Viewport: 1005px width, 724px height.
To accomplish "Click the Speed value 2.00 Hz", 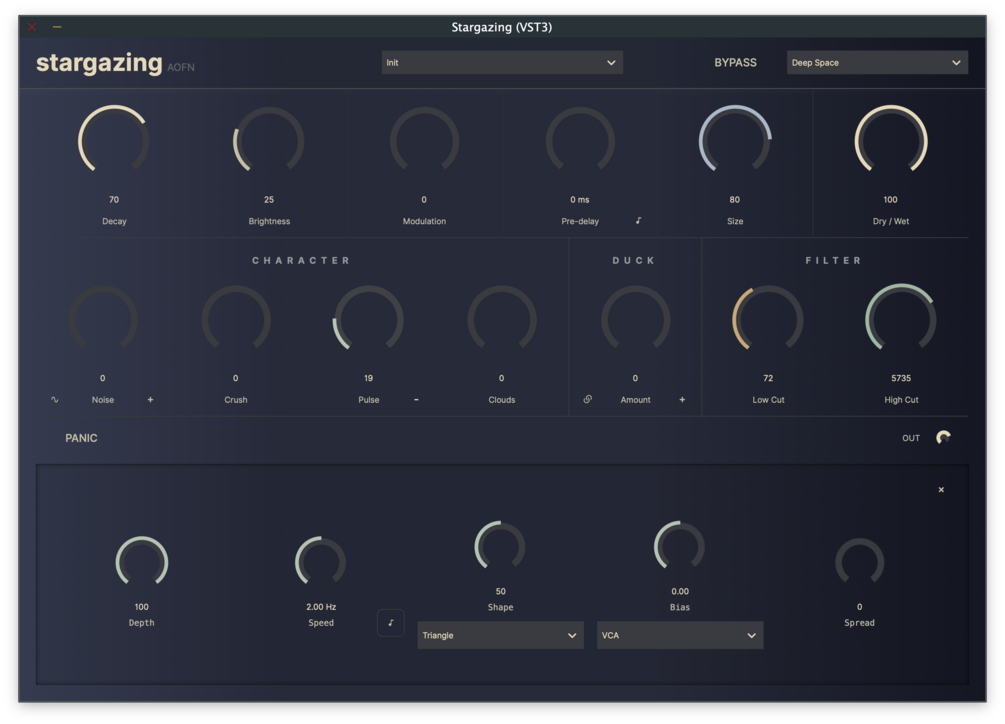I will pyautogui.click(x=321, y=607).
